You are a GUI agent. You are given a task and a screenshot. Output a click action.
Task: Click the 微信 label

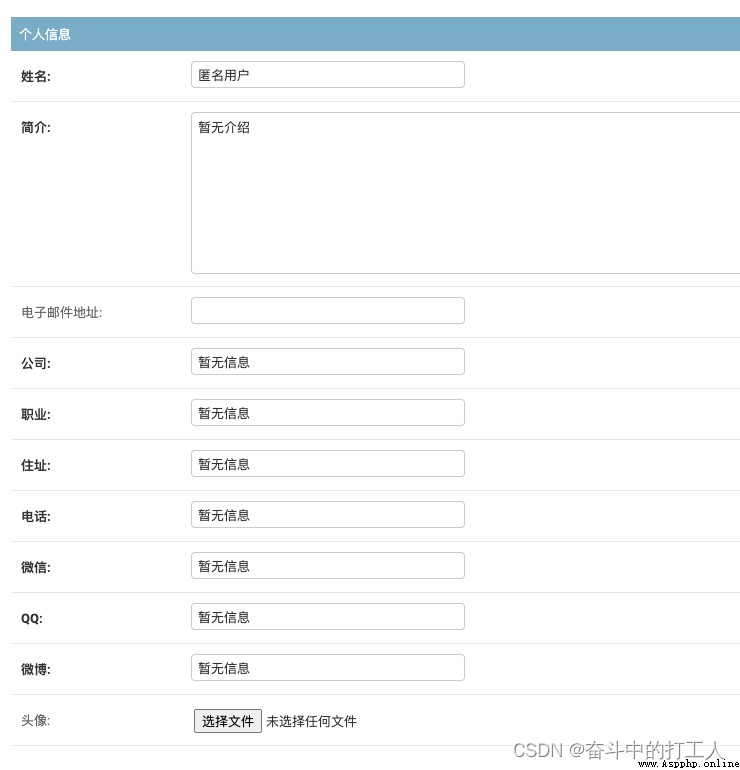[x=35, y=568]
